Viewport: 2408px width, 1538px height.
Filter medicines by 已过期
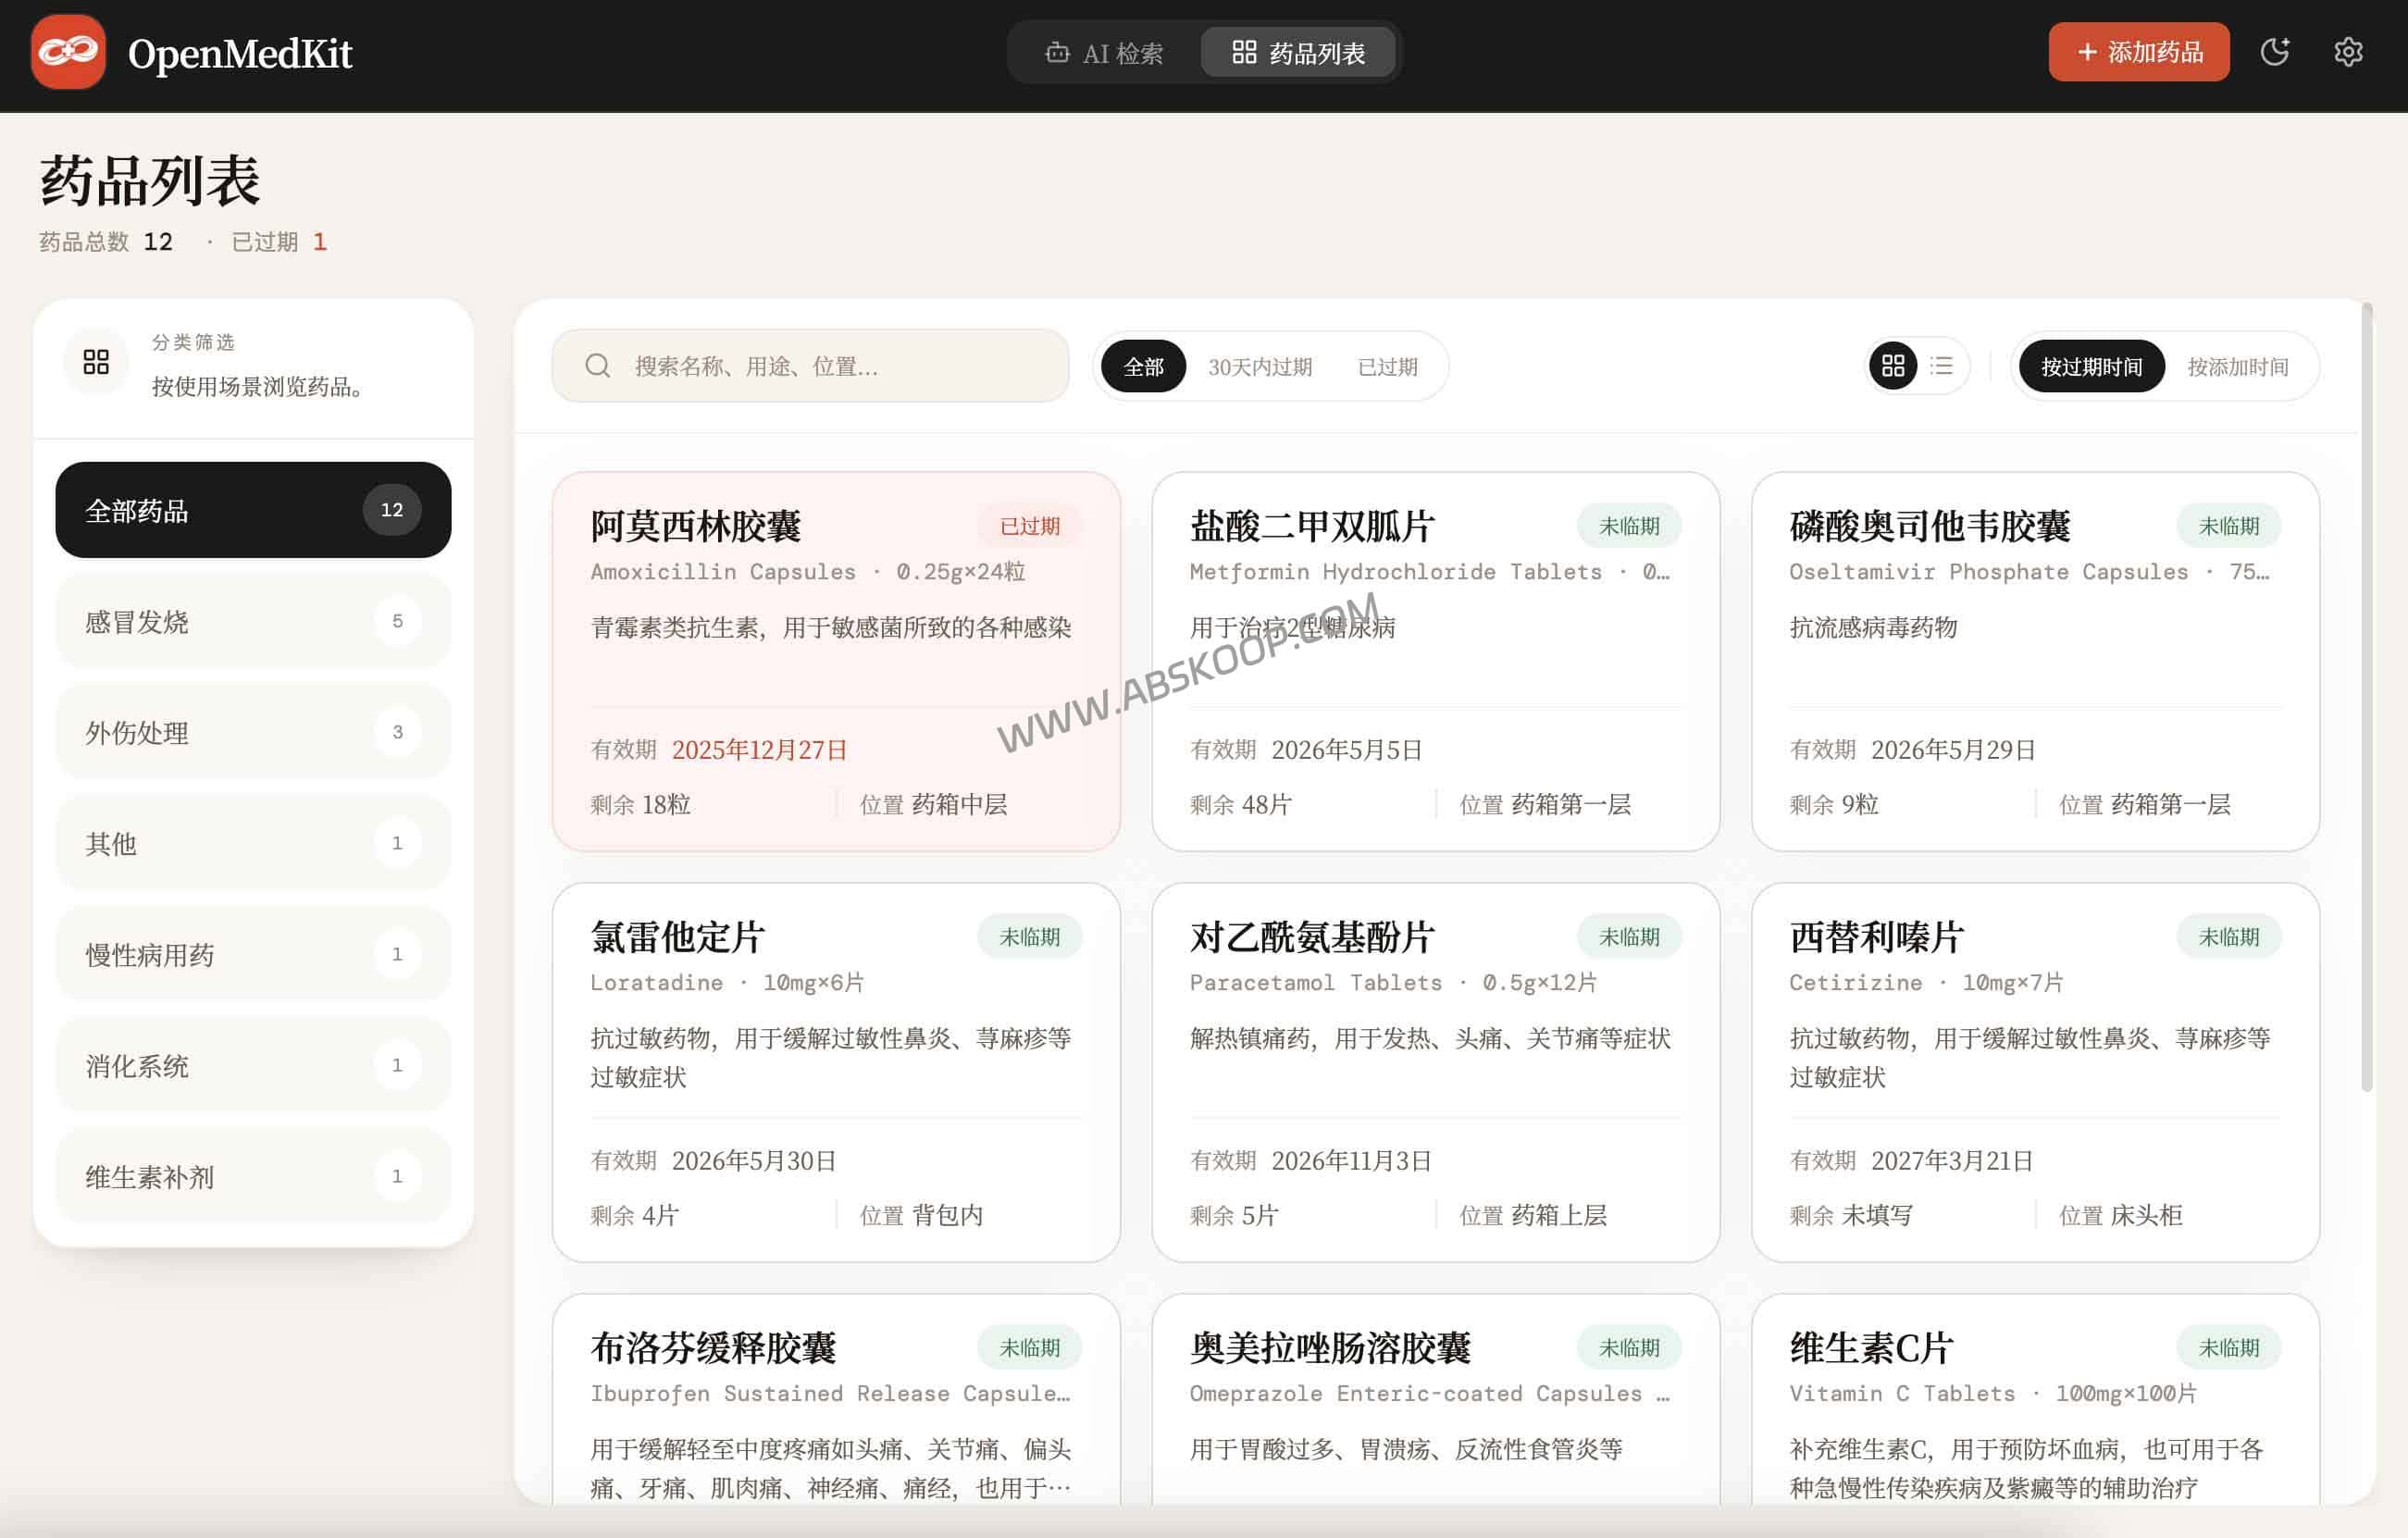(x=1389, y=366)
